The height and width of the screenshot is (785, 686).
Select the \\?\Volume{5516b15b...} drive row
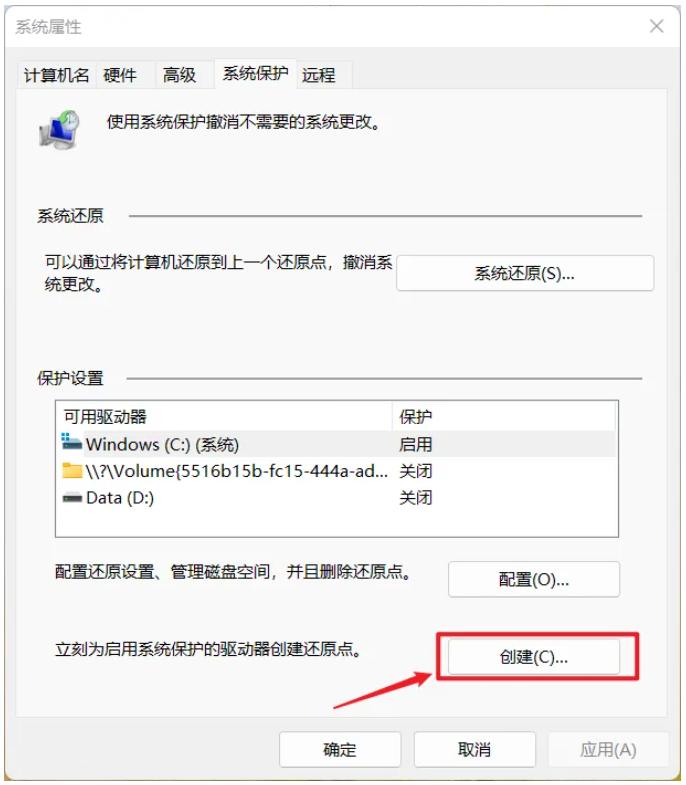(336, 471)
